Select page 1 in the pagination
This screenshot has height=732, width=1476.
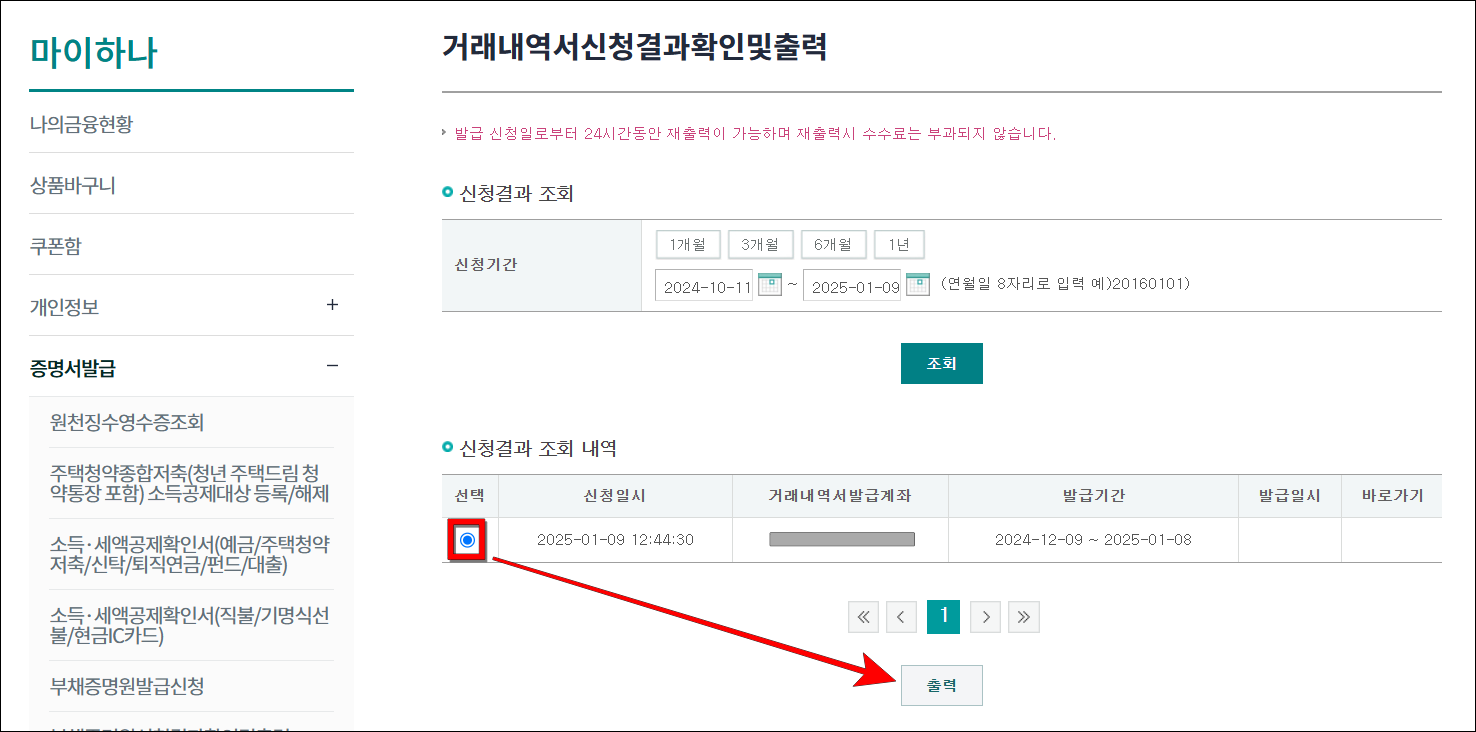tap(943, 616)
